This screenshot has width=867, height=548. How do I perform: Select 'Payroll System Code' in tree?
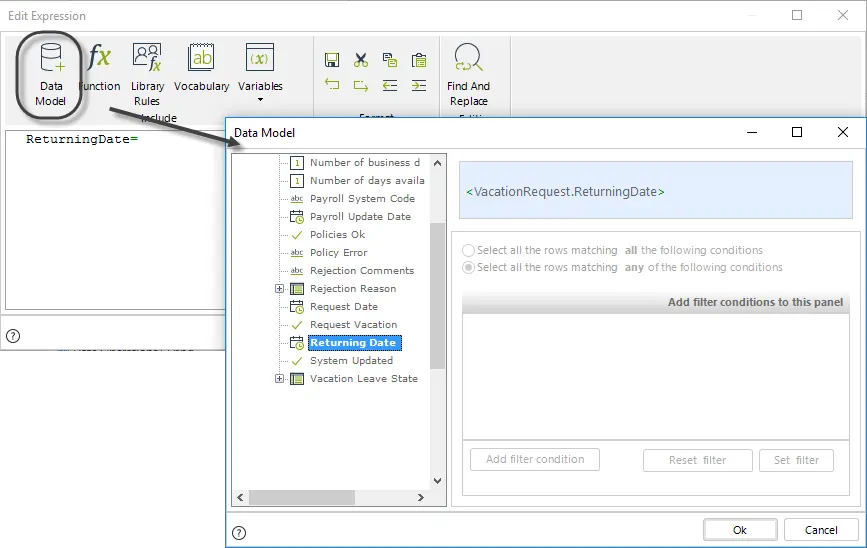[362, 199]
